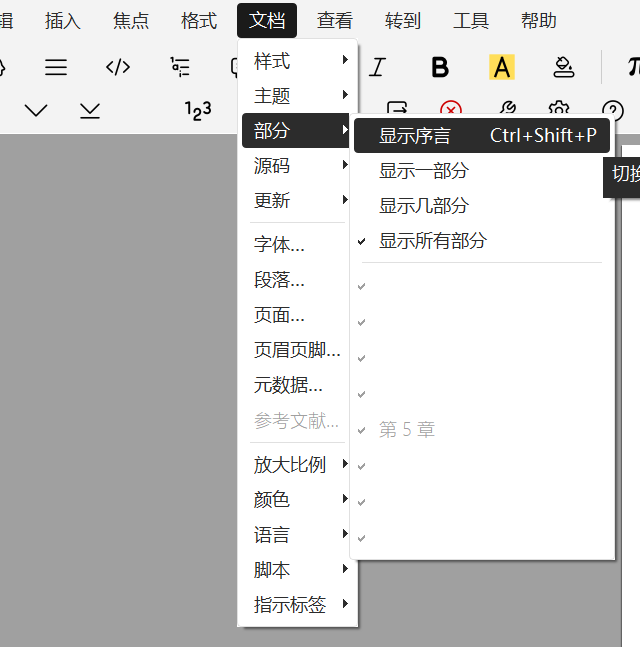
Task: Toggle the checked 第 5 章 entry
Action: click(x=406, y=430)
